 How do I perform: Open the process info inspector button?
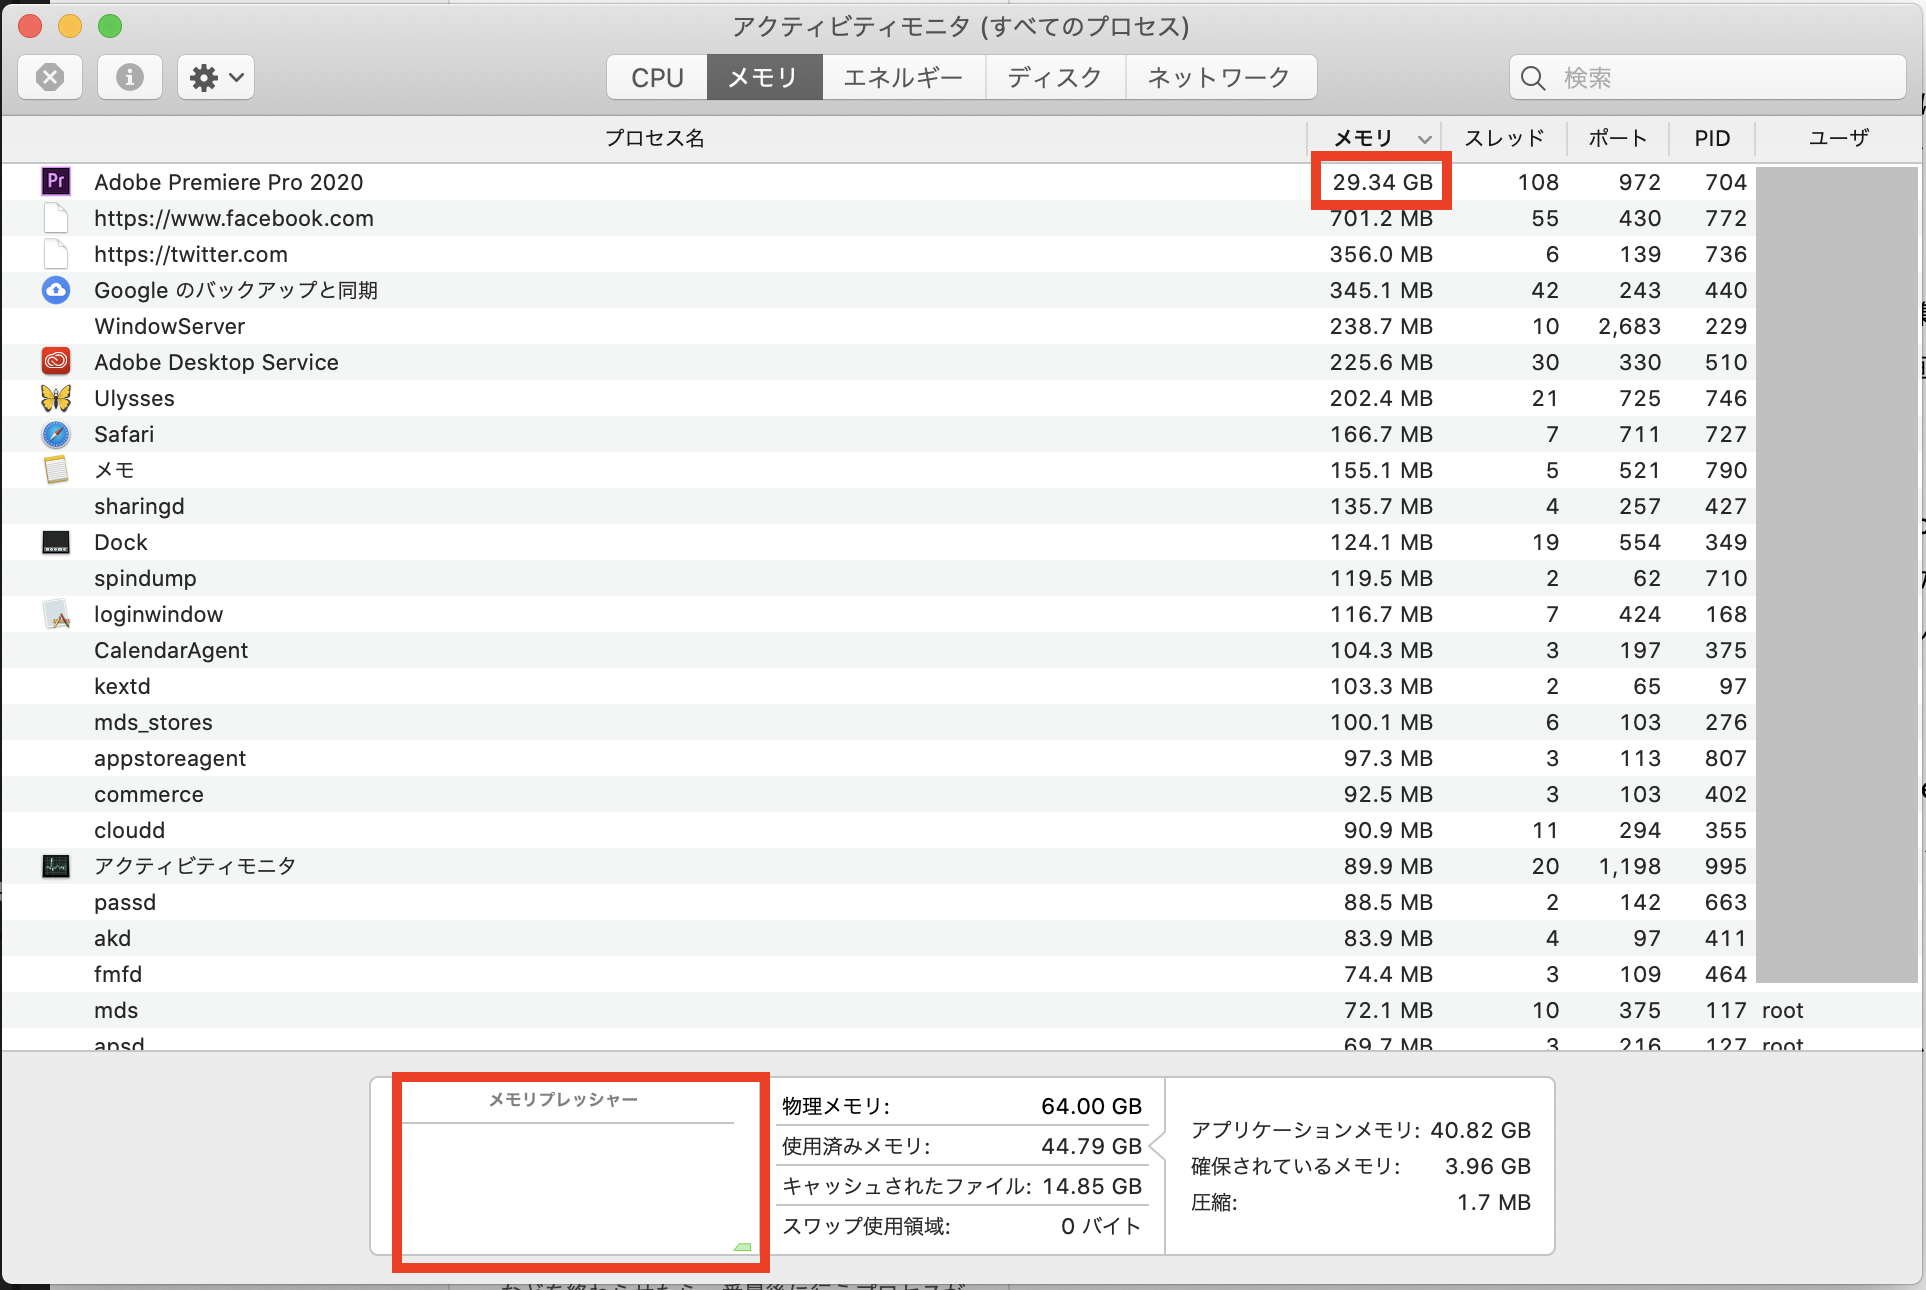(130, 77)
